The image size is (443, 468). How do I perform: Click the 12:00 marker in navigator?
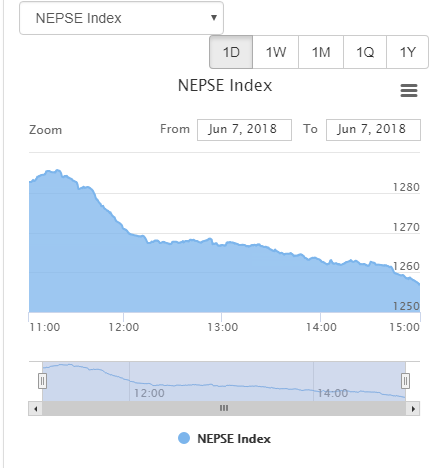coord(149,393)
